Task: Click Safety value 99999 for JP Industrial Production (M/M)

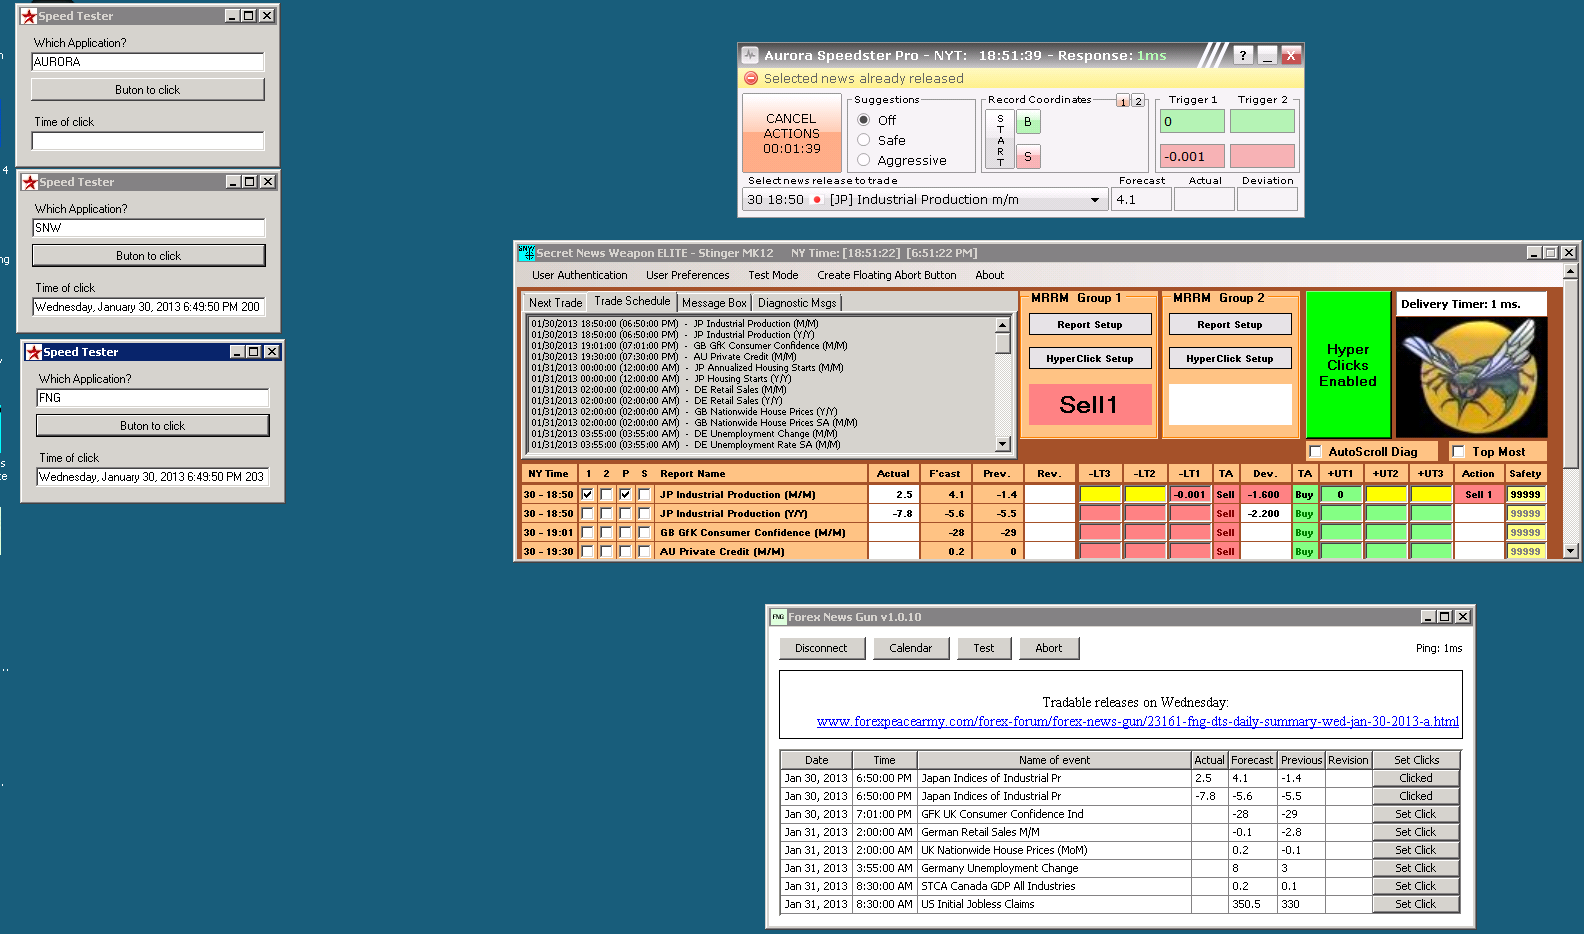Action: (x=1525, y=494)
